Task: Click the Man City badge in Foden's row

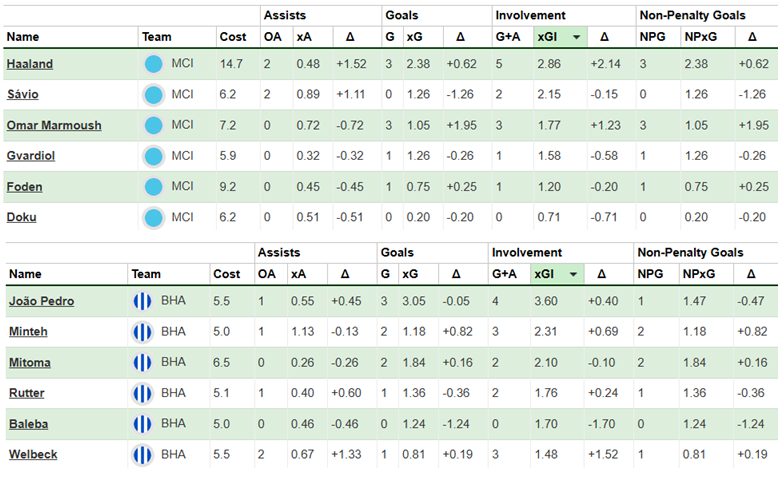Action: [x=153, y=186]
